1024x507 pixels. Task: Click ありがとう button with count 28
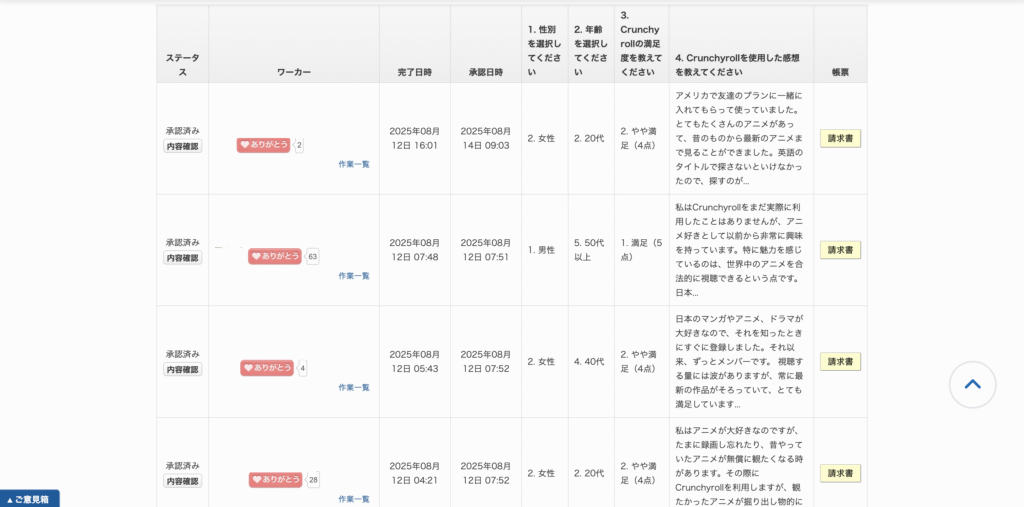275,480
